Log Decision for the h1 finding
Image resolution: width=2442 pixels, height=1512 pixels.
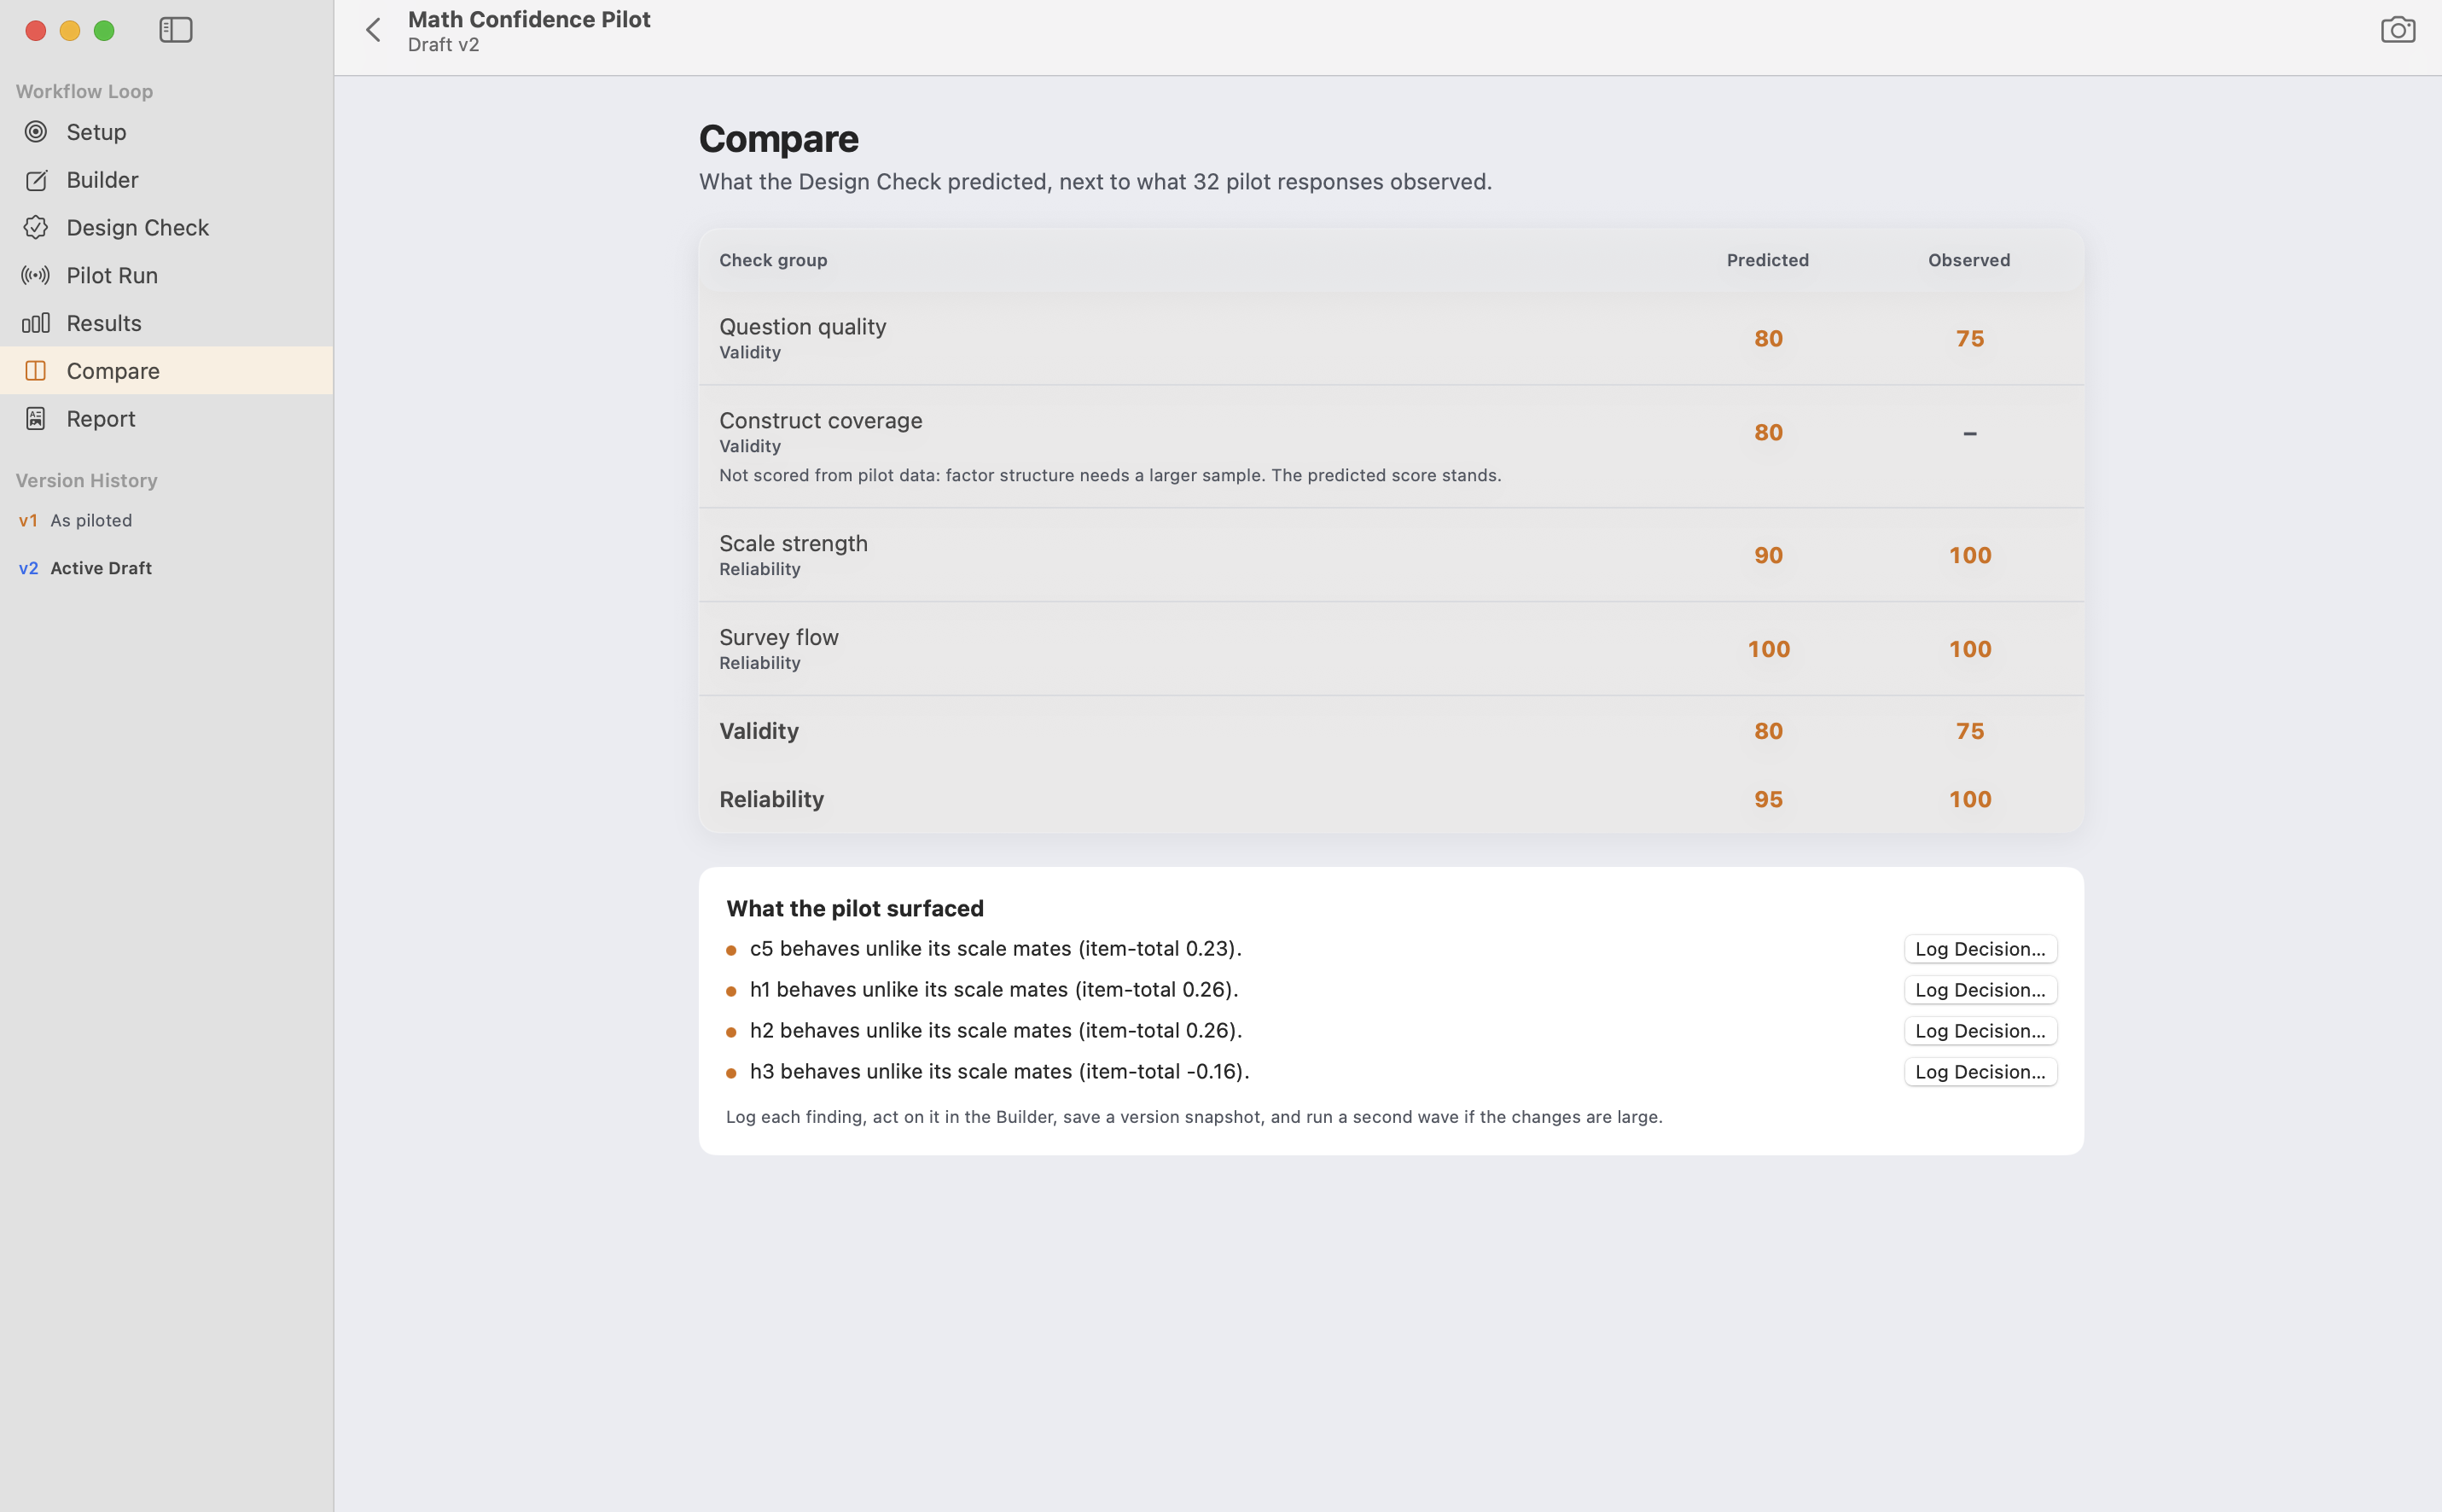tap(1980, 990)
